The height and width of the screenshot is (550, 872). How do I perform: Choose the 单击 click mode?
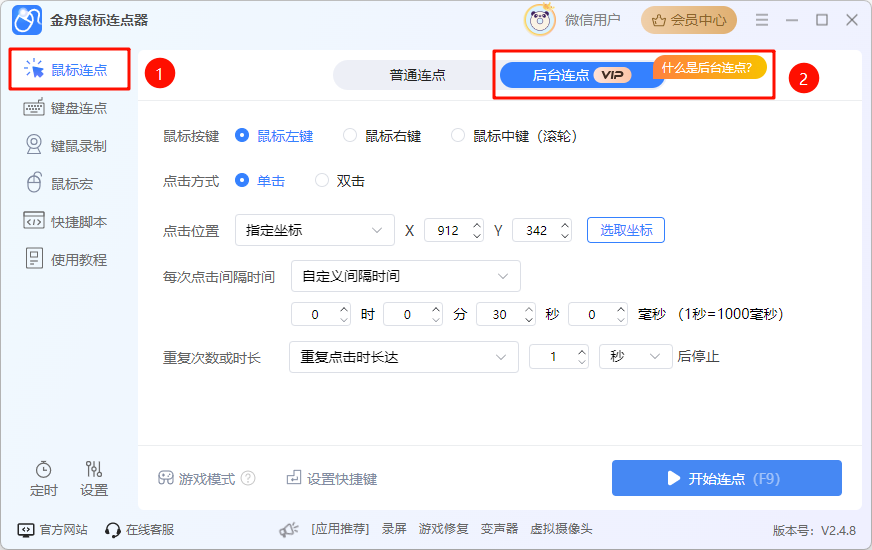click(242, 180)
